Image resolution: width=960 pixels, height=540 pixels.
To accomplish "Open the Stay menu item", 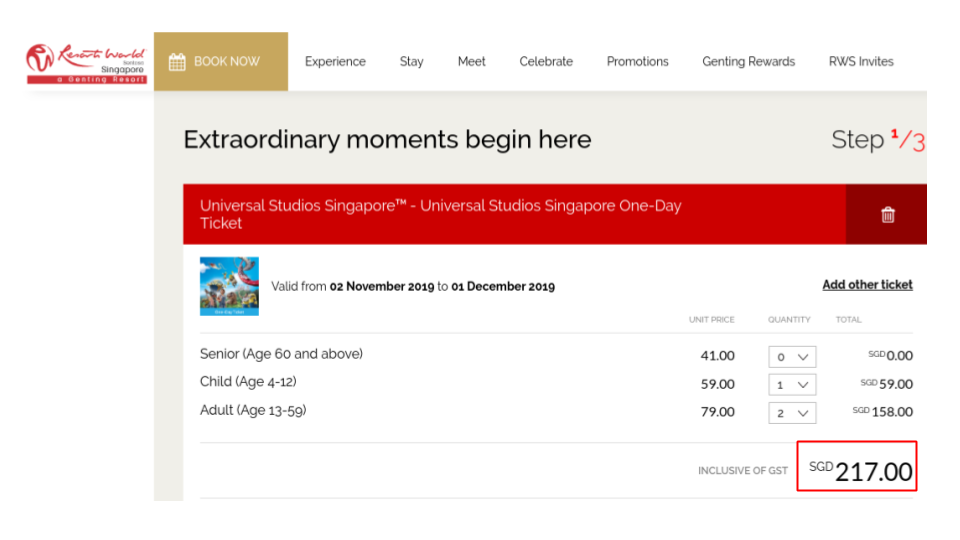I will (412, 62).
